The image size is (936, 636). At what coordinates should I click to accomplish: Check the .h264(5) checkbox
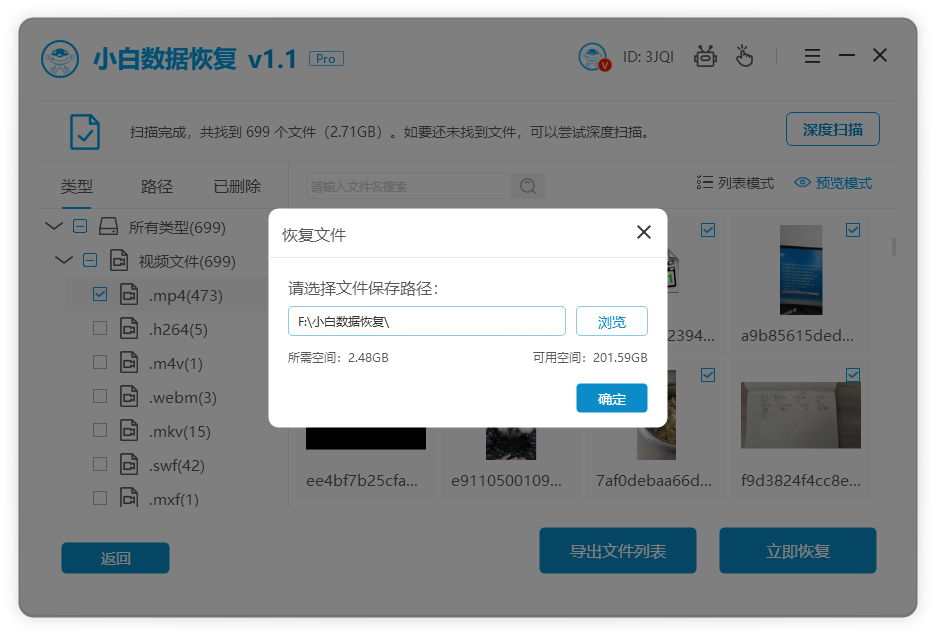point(100,328)
